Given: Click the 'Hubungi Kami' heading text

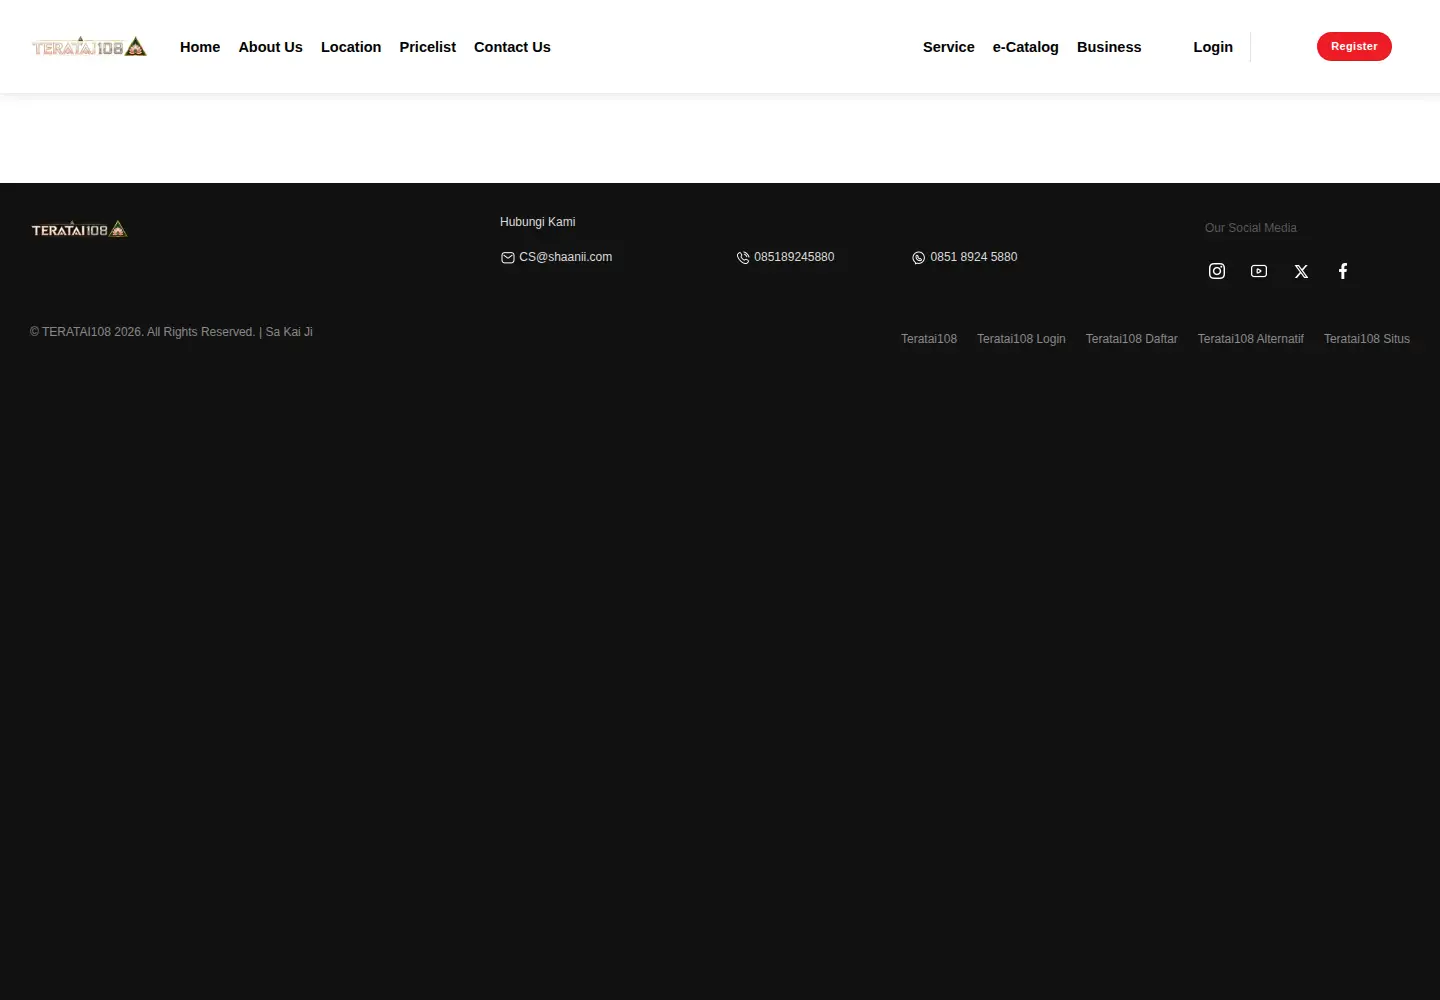Looking at the screenshot, I should (538, 222).
